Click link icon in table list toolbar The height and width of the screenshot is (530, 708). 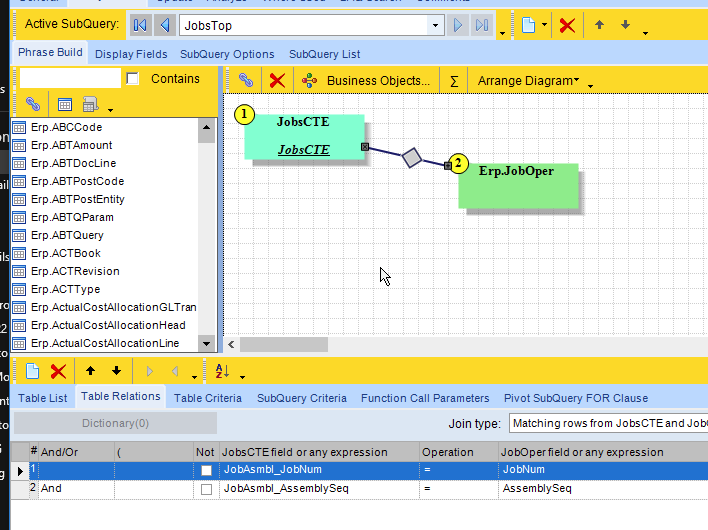pyautogui.click(x=33, y=104)
